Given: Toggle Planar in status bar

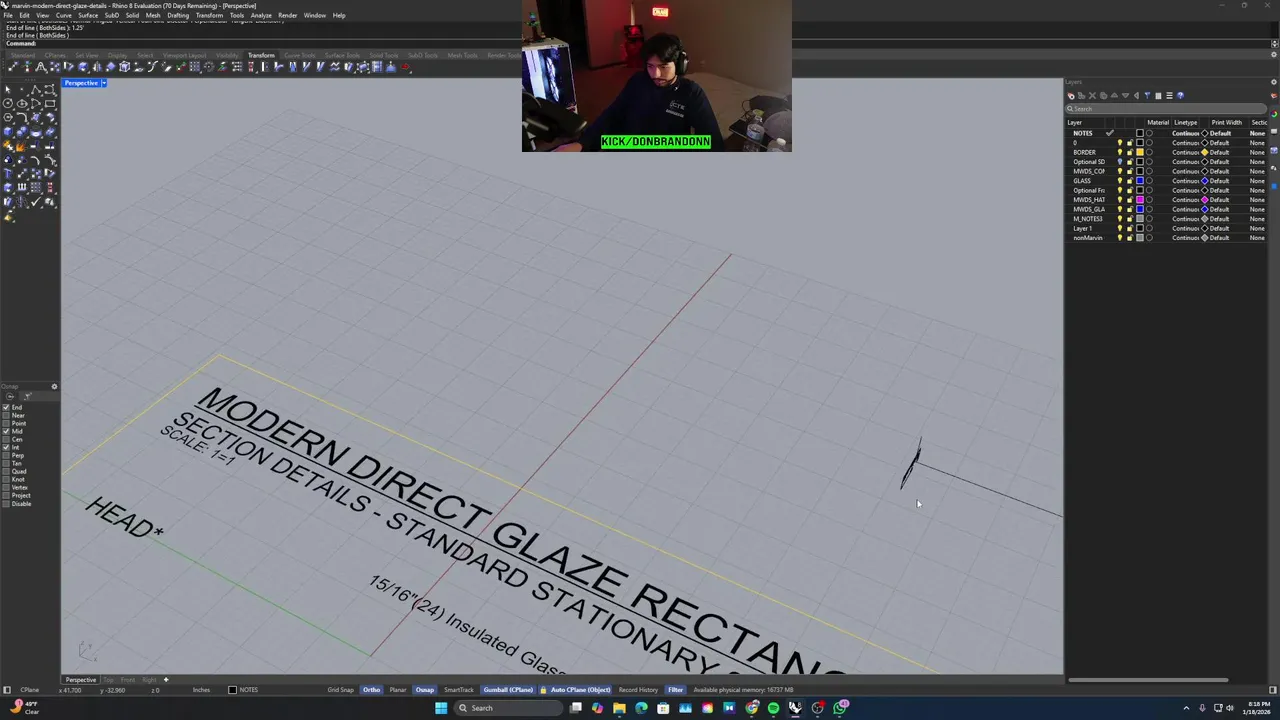Looking at the screenshot, I should 398,690.
